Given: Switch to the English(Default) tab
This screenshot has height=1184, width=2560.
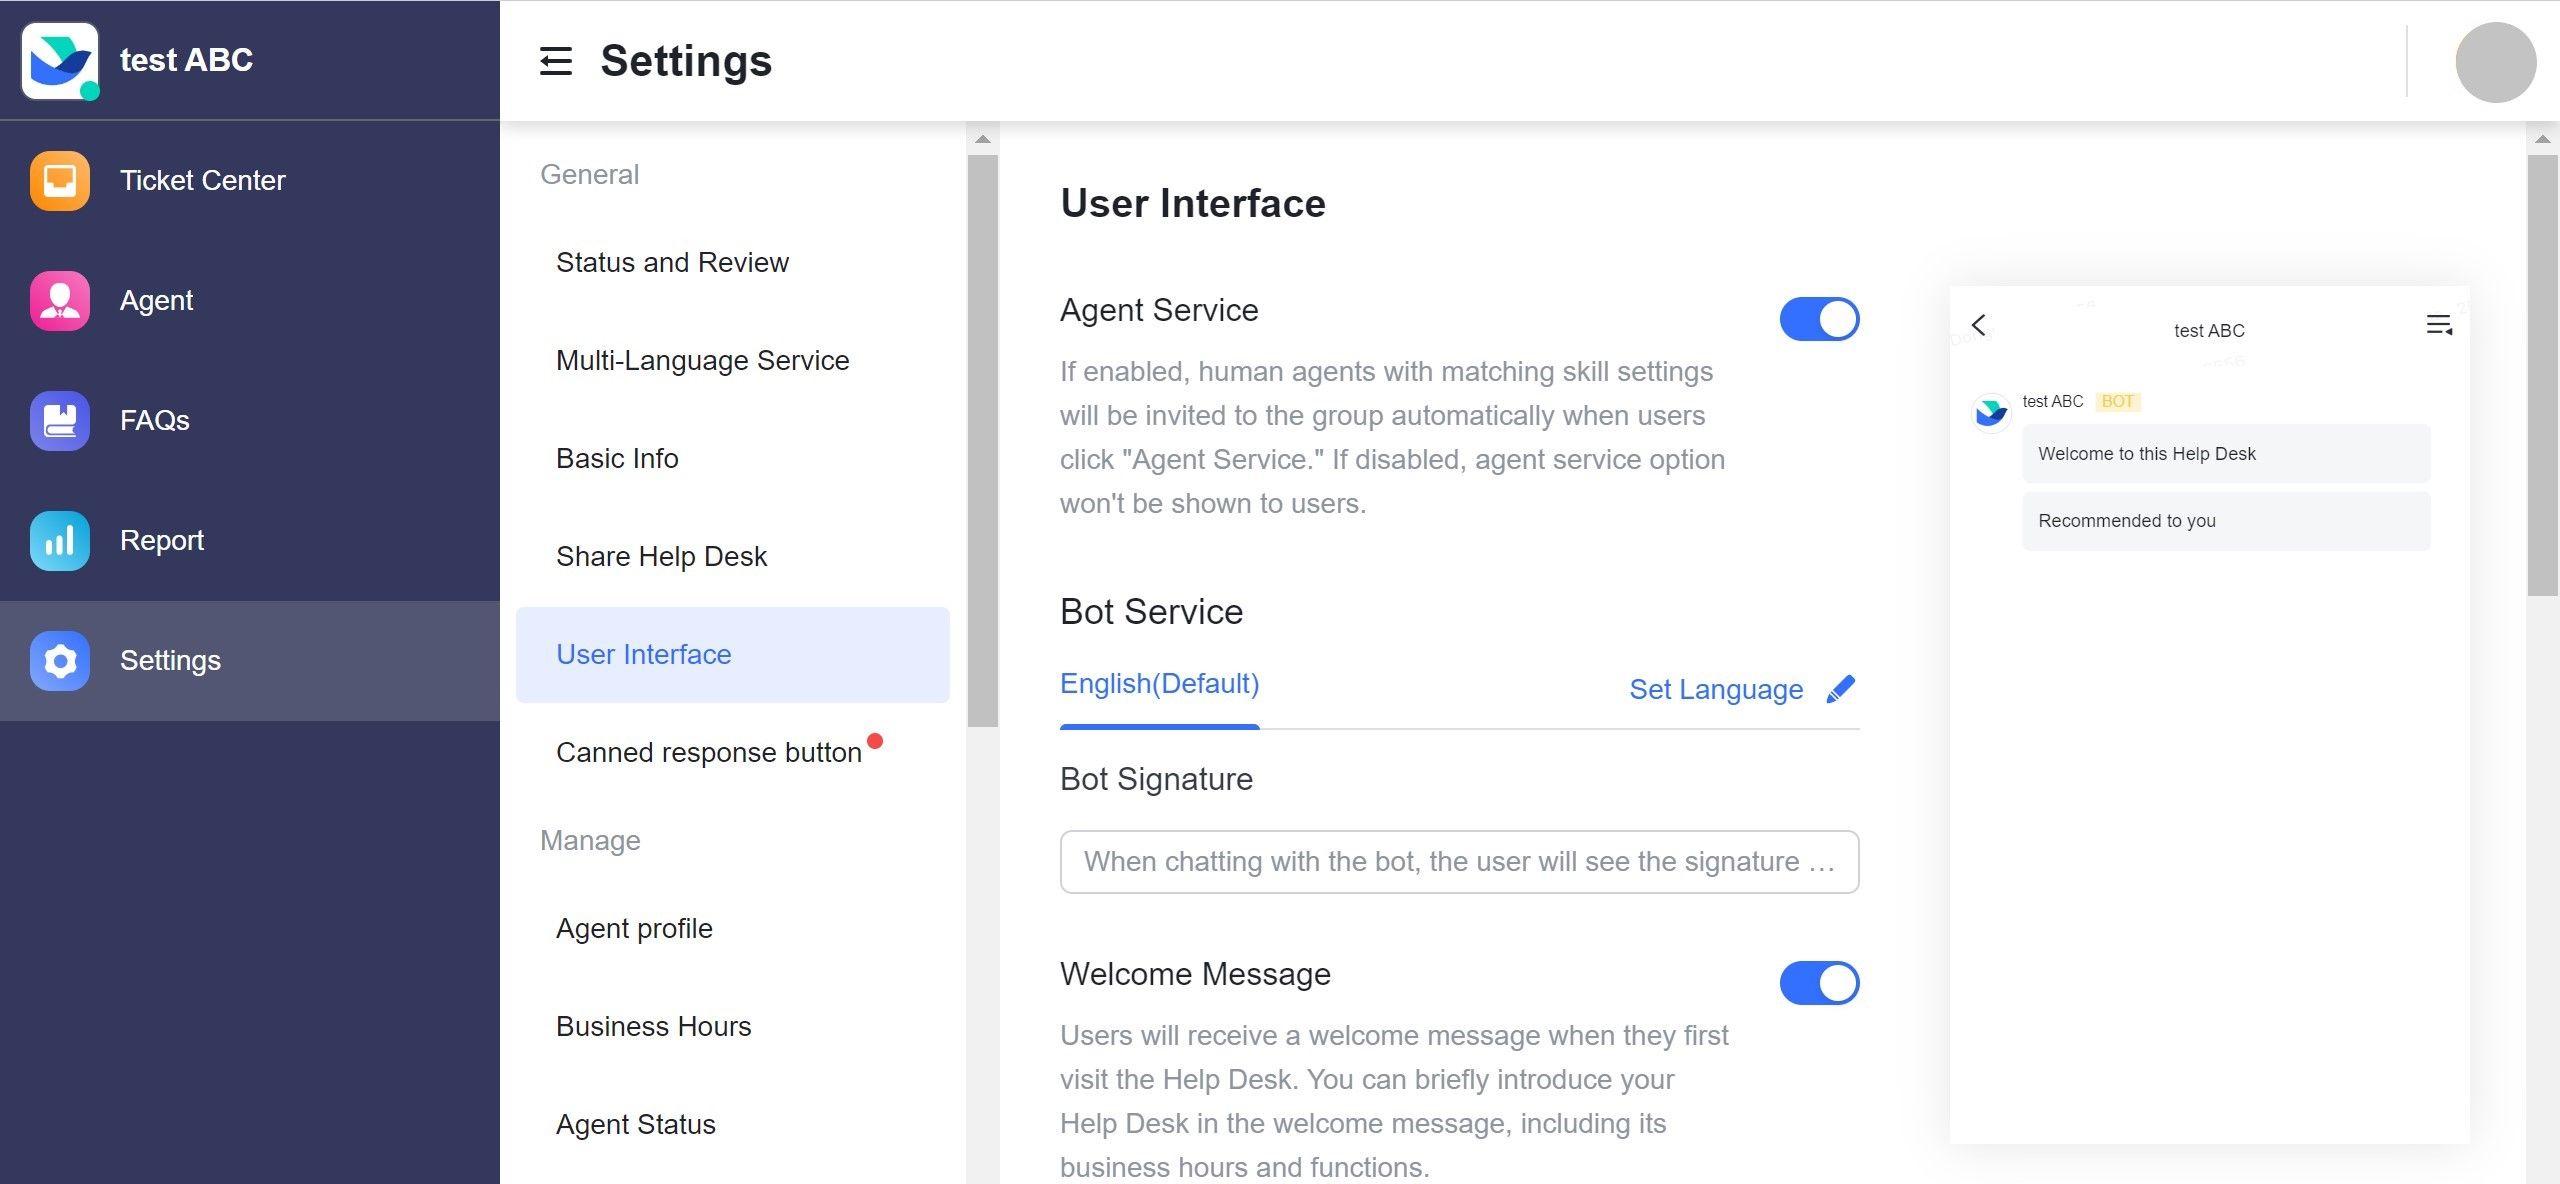Looking at the screenshot, I should tap(1158, 683).
